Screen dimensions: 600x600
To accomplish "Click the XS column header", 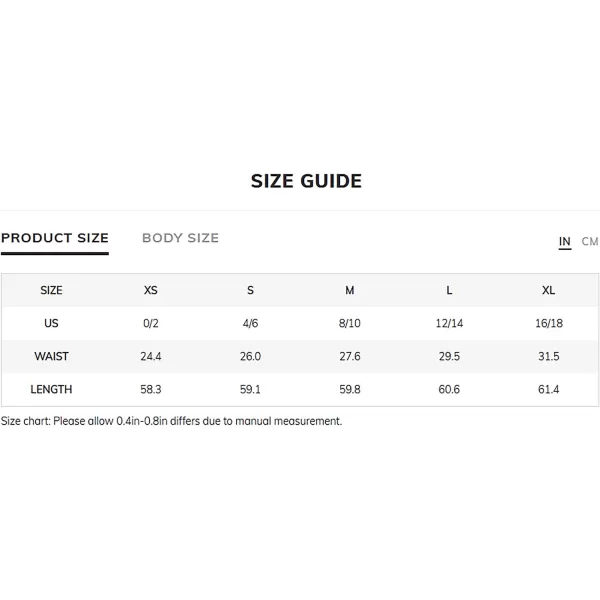I will pyautogui.click(x=151, y=290).
